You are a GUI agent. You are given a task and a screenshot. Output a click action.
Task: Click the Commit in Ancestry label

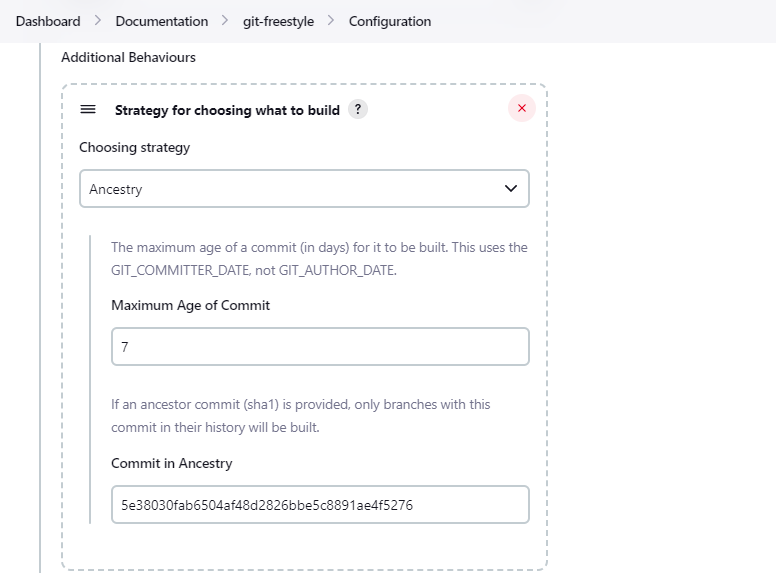pos(172,463)
